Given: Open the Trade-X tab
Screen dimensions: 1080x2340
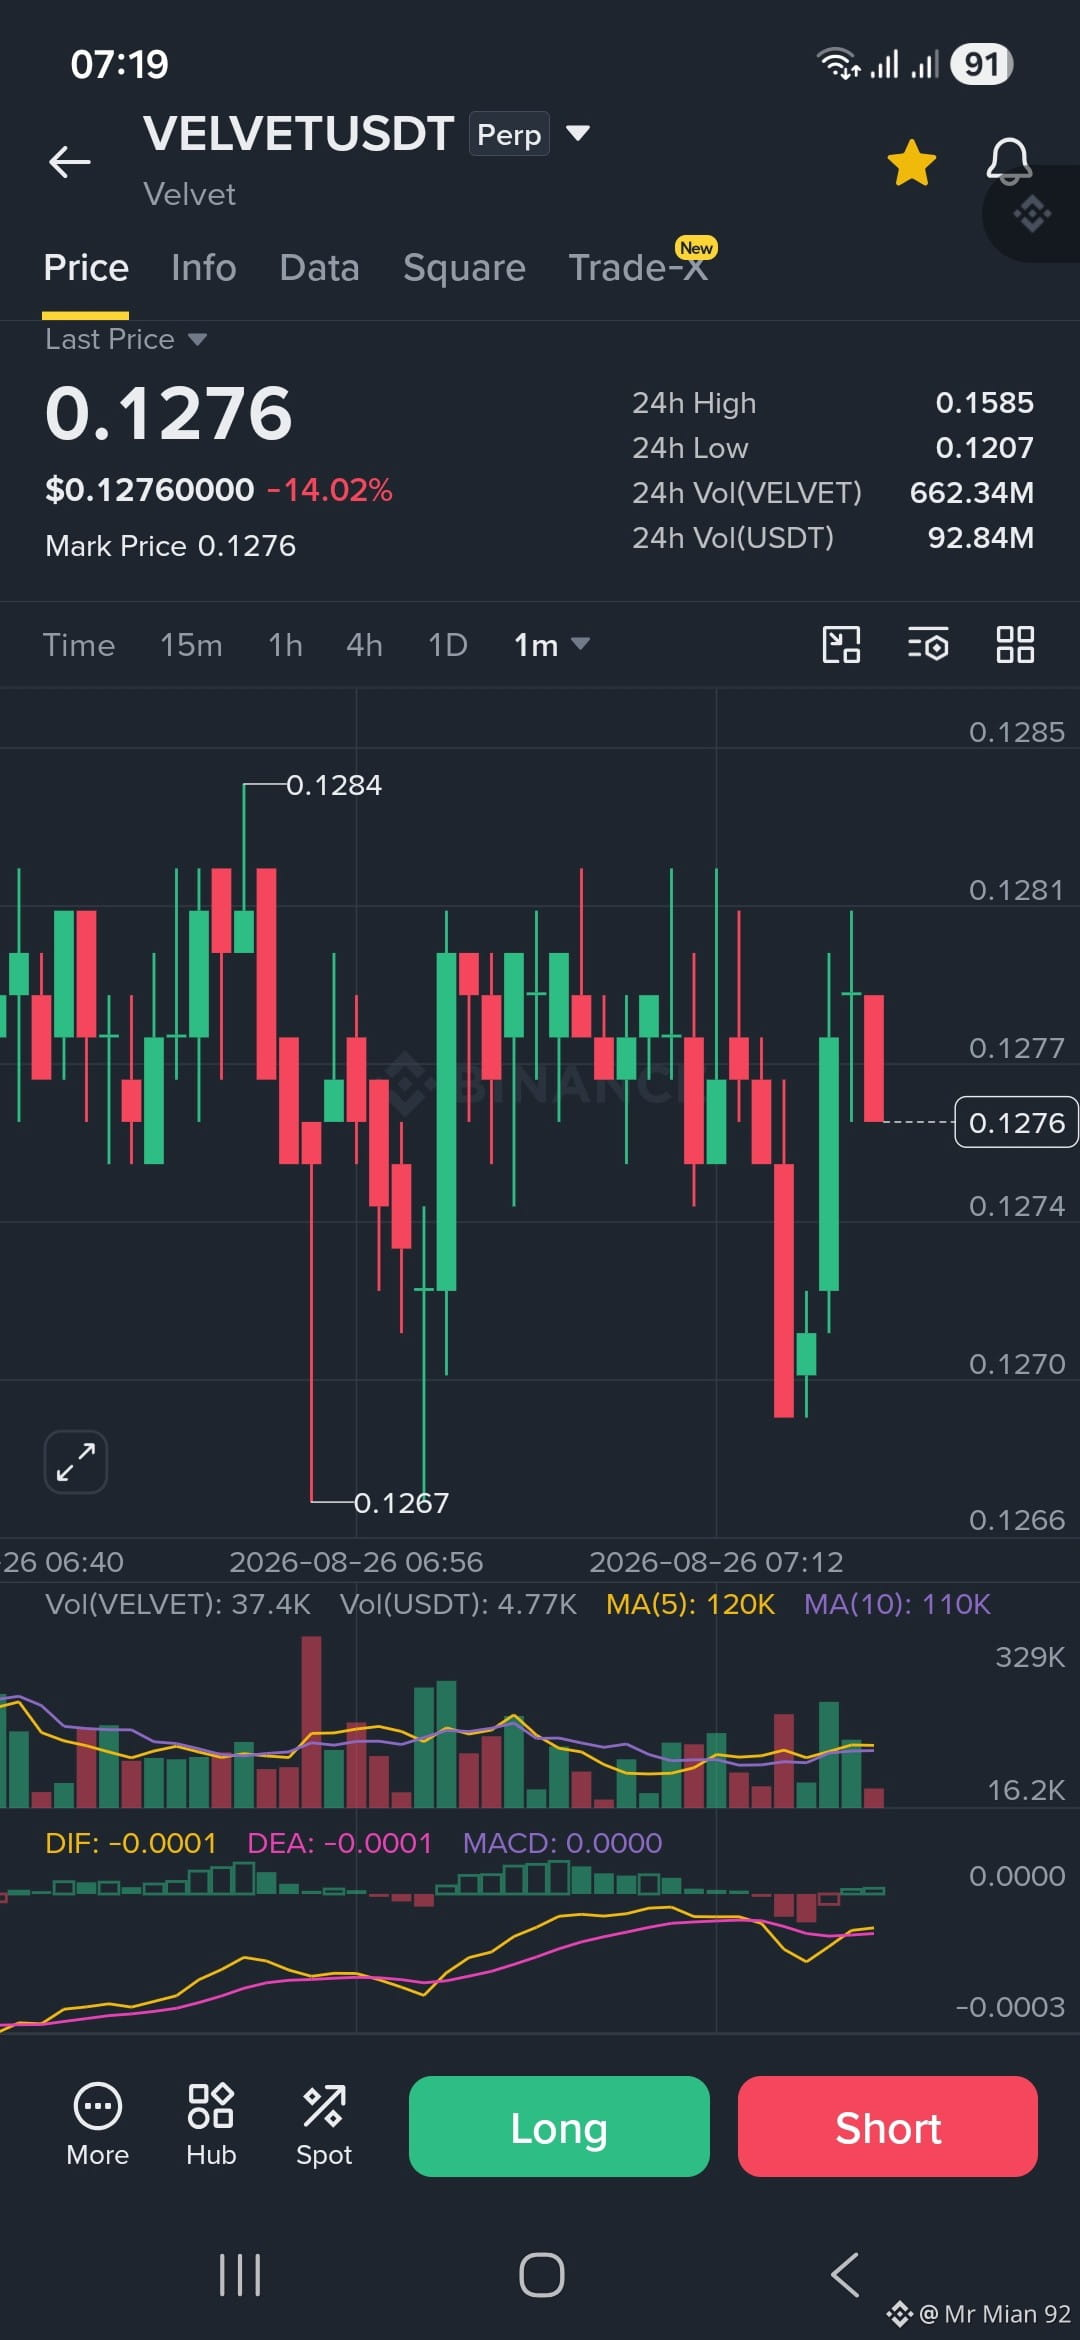Looking at the screenshot, I should tap(638, 267).
